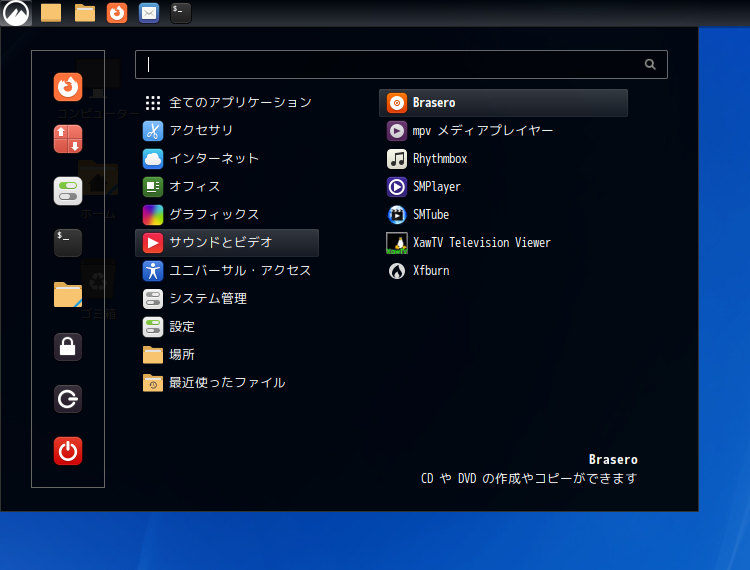
Task: Launch Firefox from the top panel
Action: tap(117, 13)
